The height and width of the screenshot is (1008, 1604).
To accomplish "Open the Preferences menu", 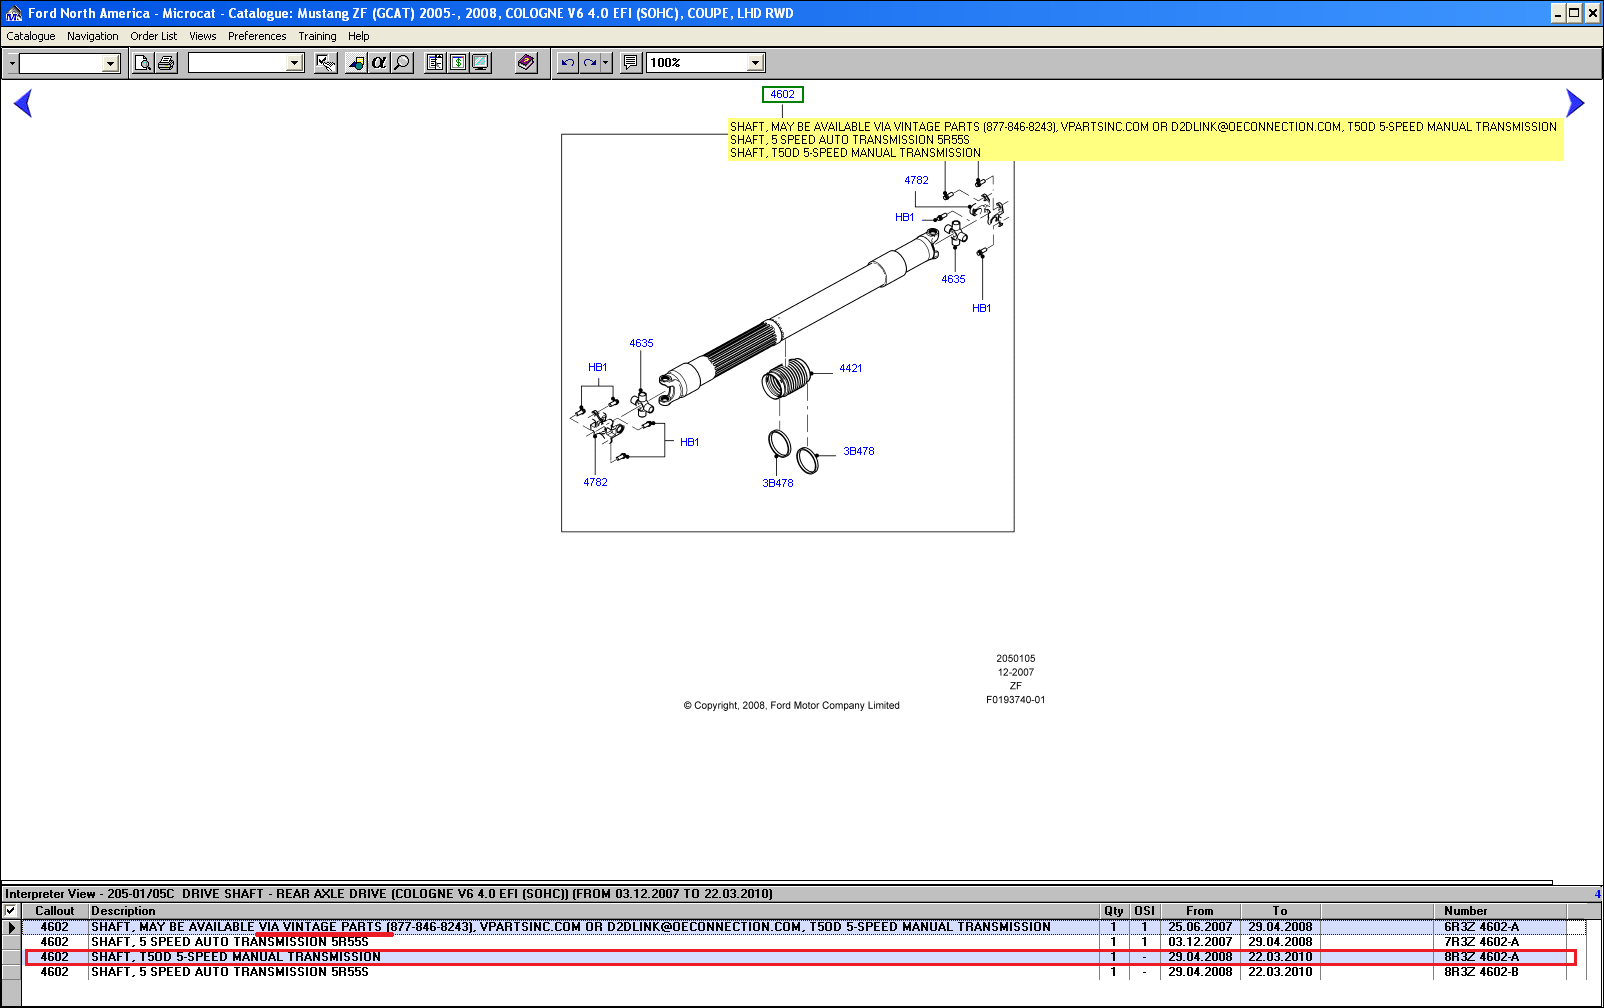I will click(x=257, y=36).
